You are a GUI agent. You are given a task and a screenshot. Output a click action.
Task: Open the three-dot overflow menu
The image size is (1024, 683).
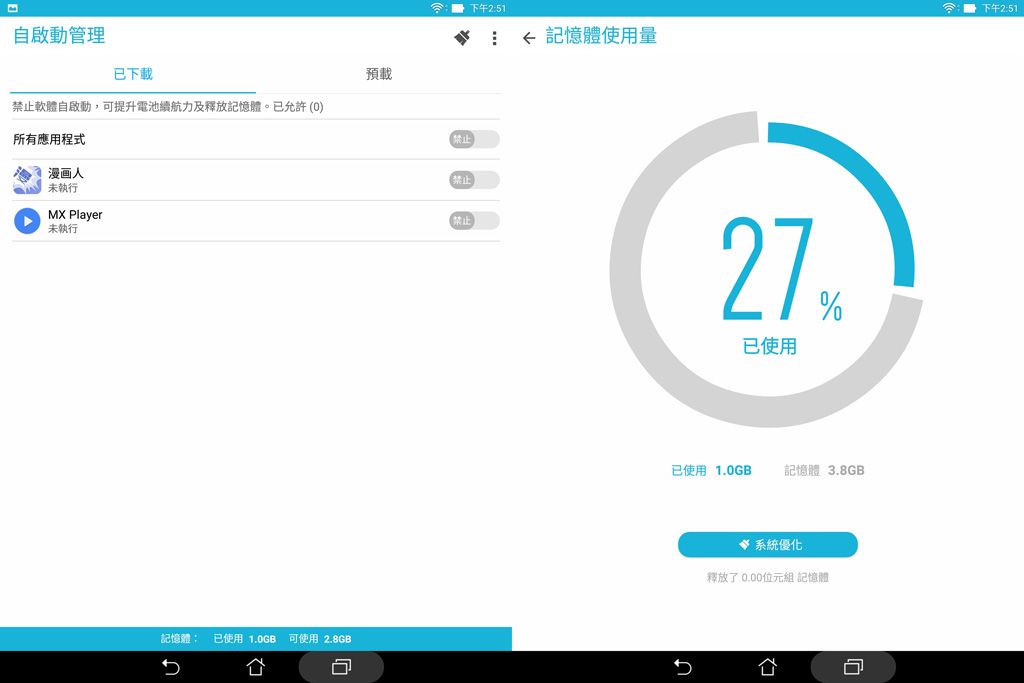point(494,39)
